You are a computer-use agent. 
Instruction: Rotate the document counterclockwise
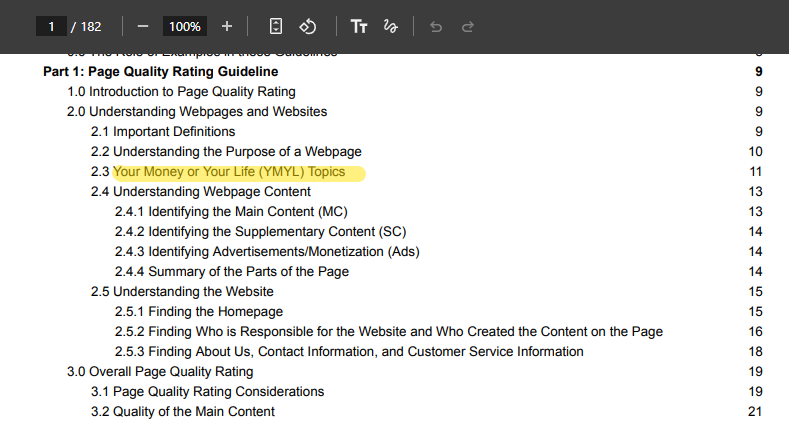pos(308,26)
